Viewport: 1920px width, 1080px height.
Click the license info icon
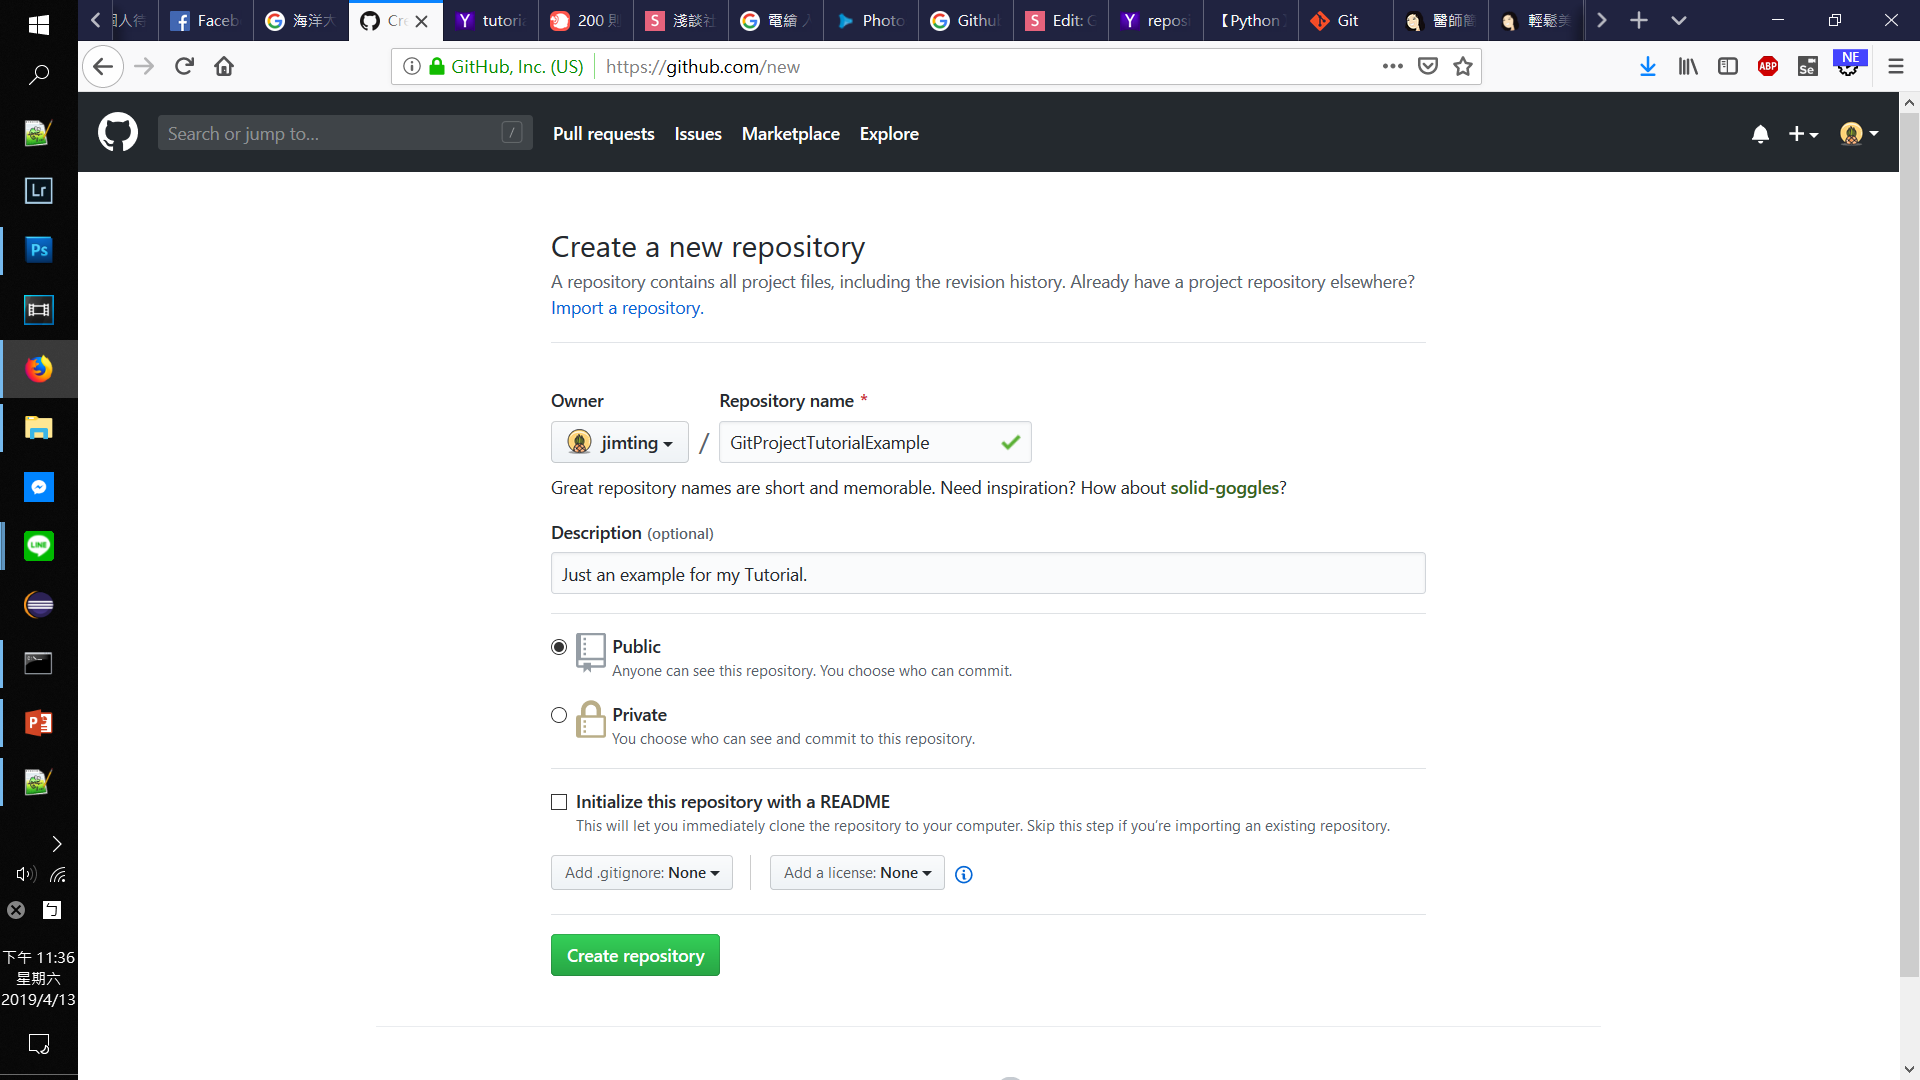(964, 874)
